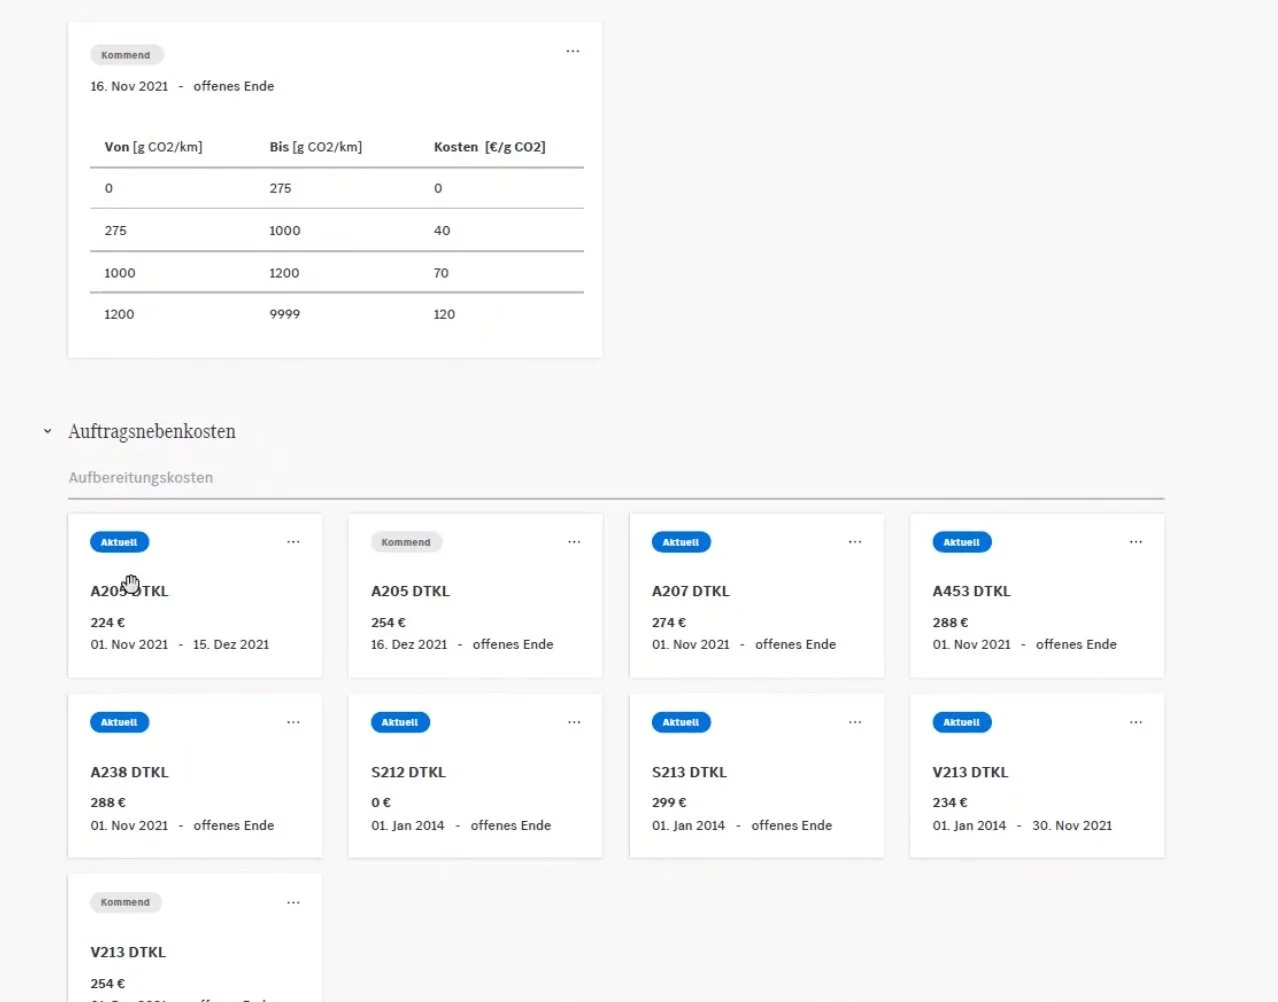This screenshot has width=1278, height=1002.
Task: Open options menu for A205 DTKL 224 € card
Action: [x=293, y=542]
